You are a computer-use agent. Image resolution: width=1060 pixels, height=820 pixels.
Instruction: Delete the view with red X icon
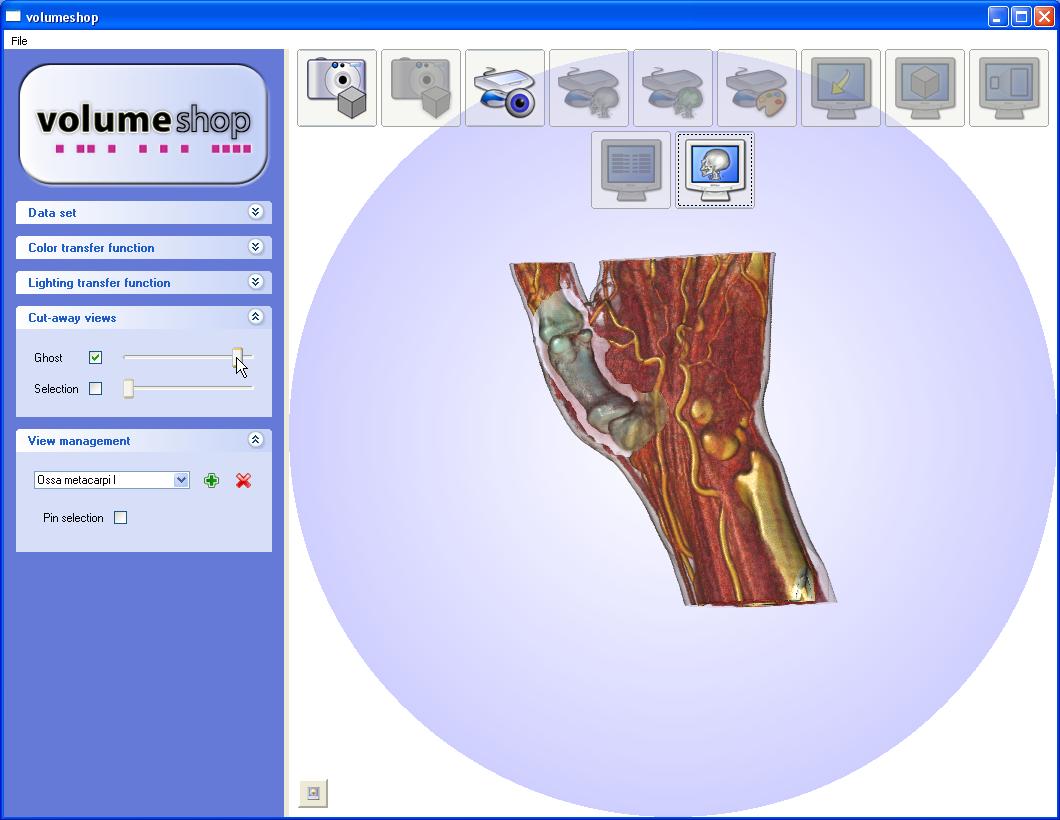click(243, 480)
